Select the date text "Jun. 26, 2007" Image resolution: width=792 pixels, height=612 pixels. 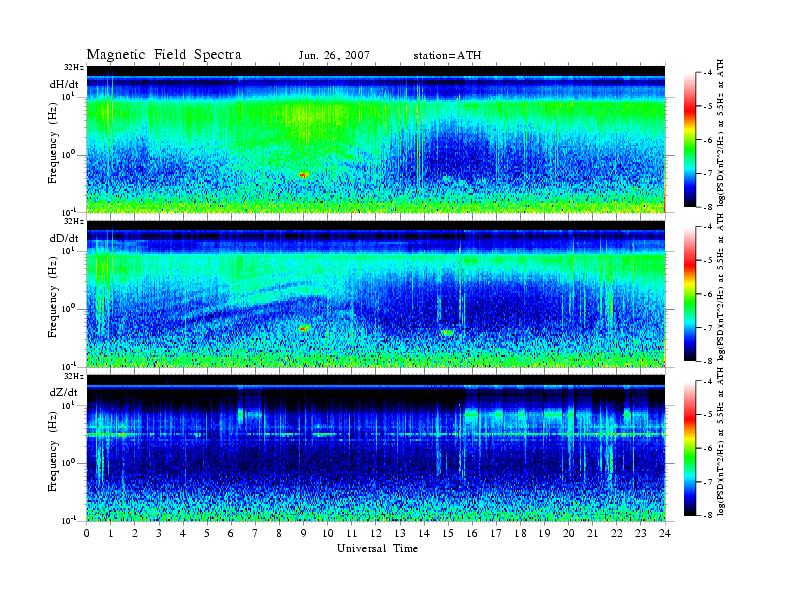click(334, 55)
